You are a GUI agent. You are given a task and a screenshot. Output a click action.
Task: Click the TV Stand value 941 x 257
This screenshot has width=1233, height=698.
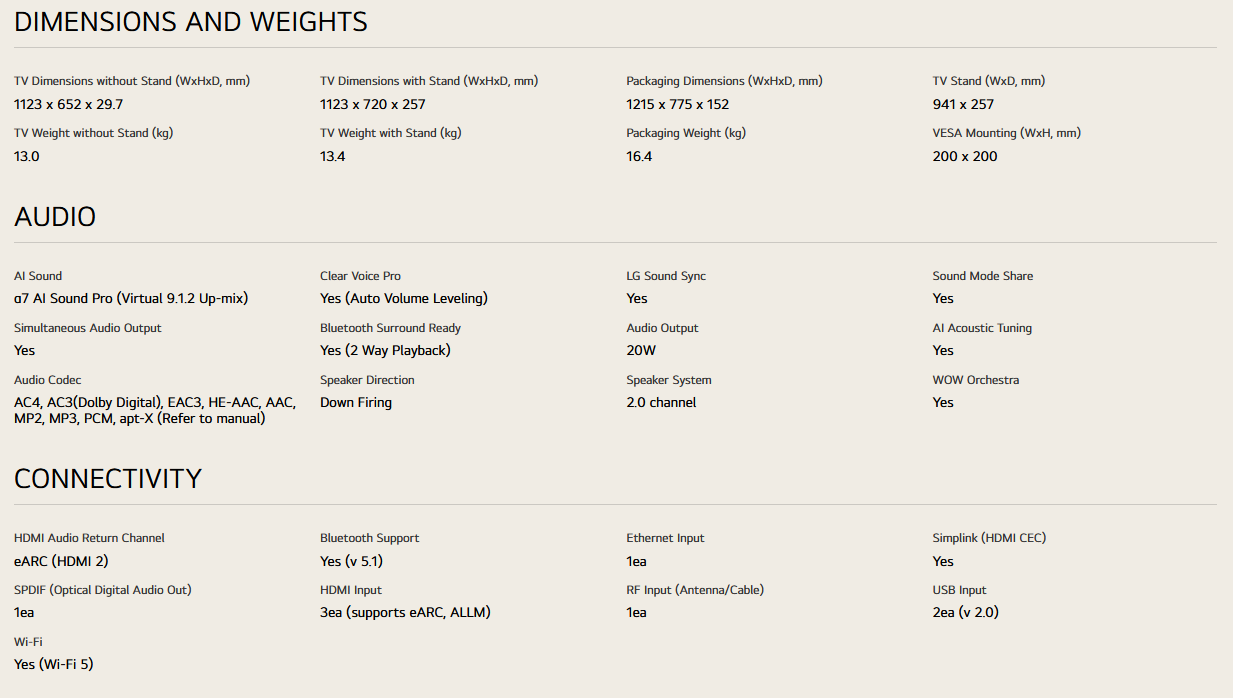pyautogui.click(x=963, y=104)
